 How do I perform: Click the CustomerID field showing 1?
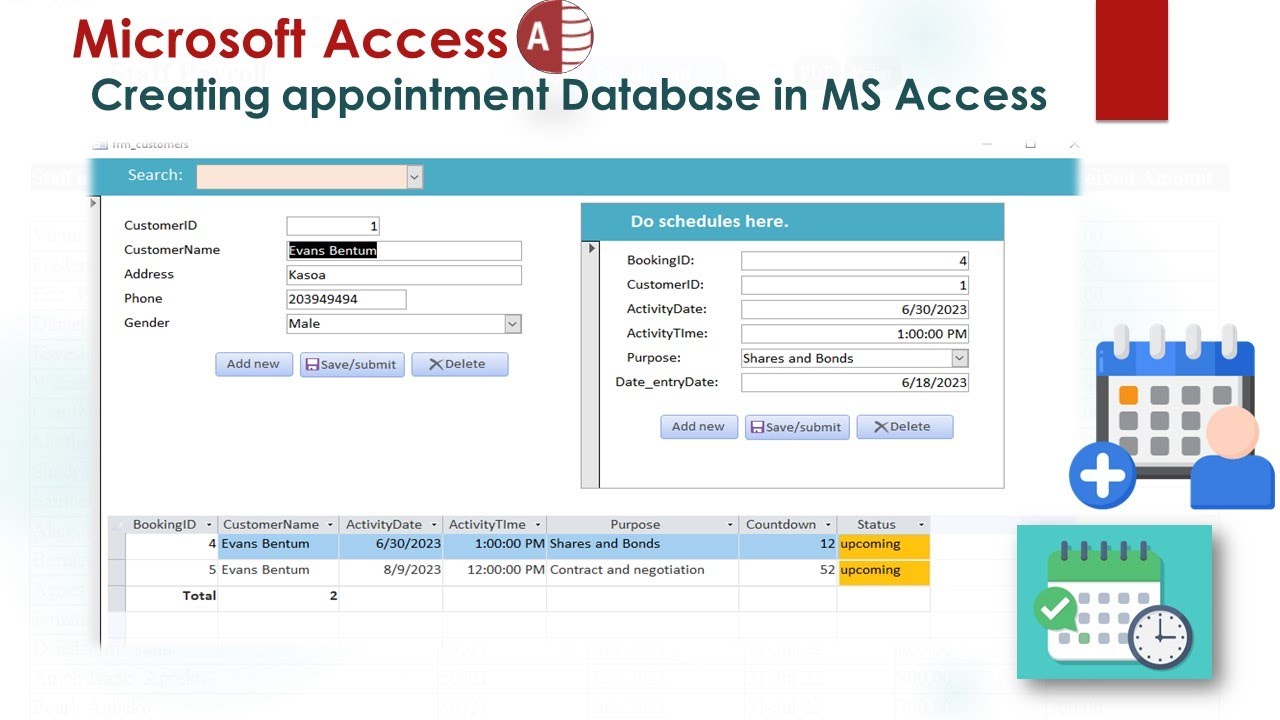(x=333, y=226)
